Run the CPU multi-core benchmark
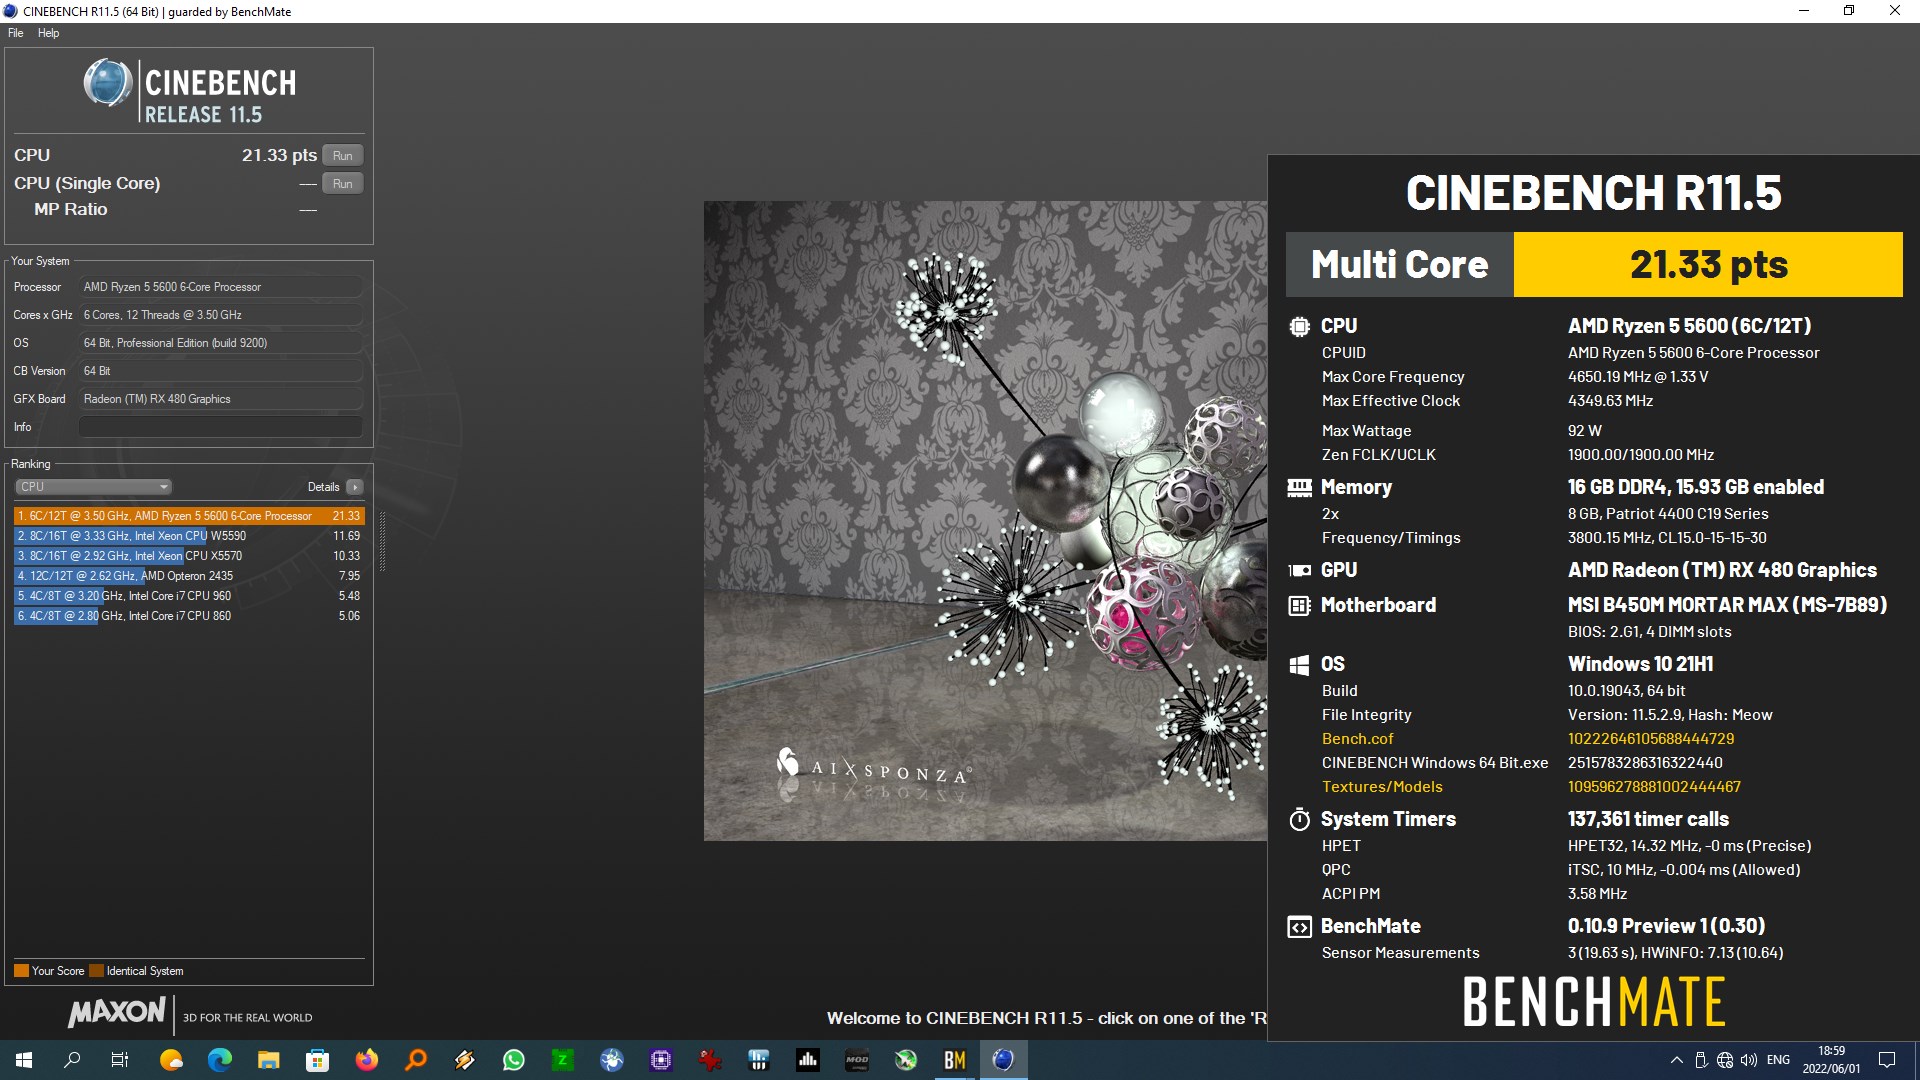The width and height of the screenshot is (1920, 1080). click(343, 156)
